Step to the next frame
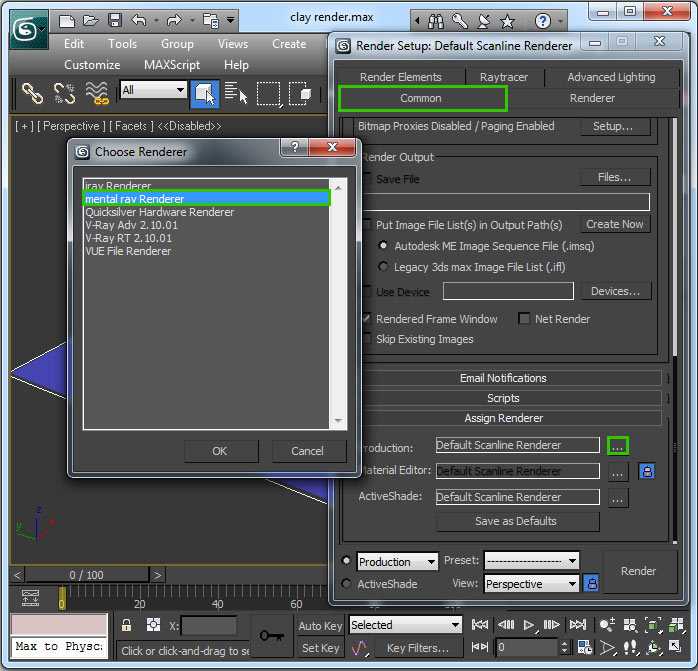The height and width of the screenshot is (671, 698). 551,625
